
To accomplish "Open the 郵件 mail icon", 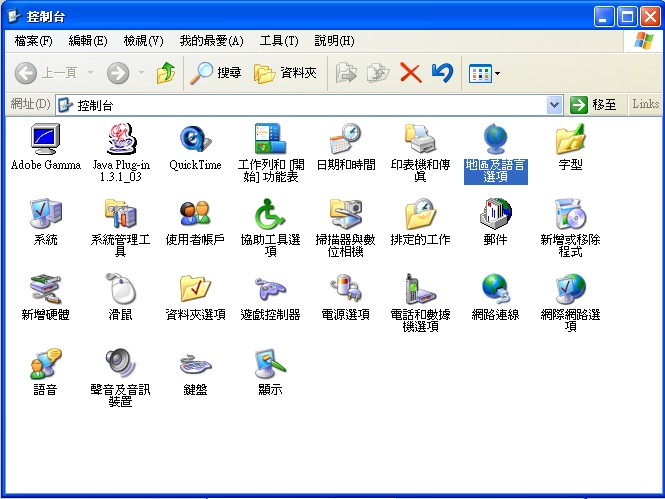I will click(495, 214).
